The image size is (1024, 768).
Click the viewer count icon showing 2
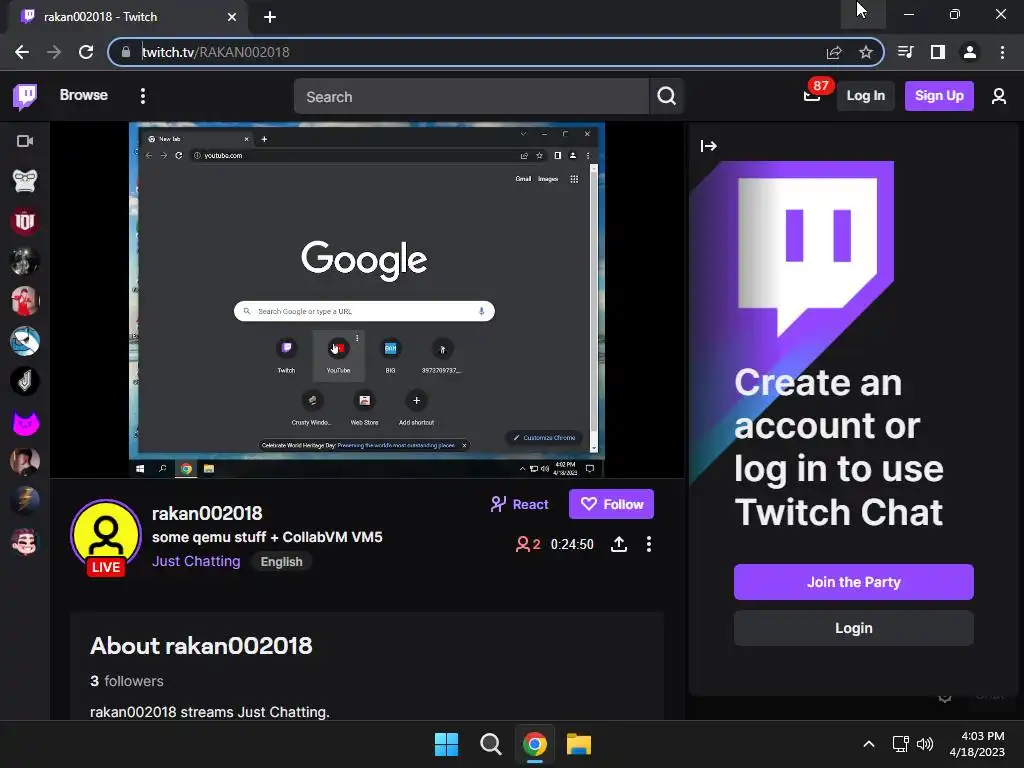[x=528, y=544]
